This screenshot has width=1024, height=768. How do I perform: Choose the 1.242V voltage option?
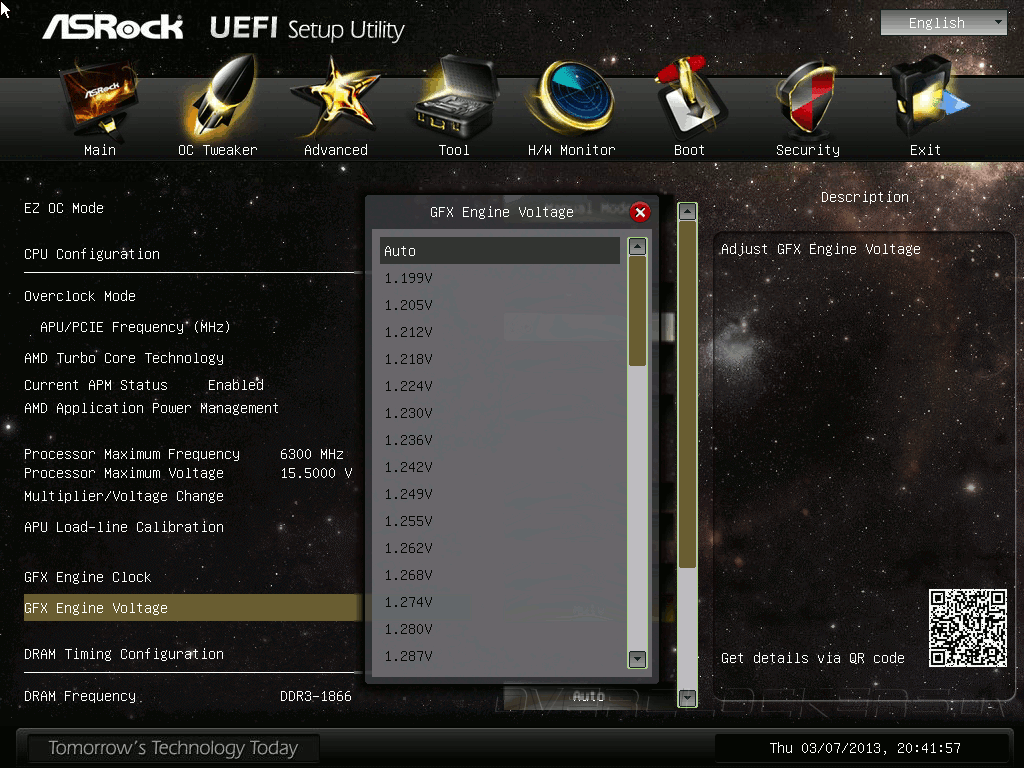coord(500,467)
